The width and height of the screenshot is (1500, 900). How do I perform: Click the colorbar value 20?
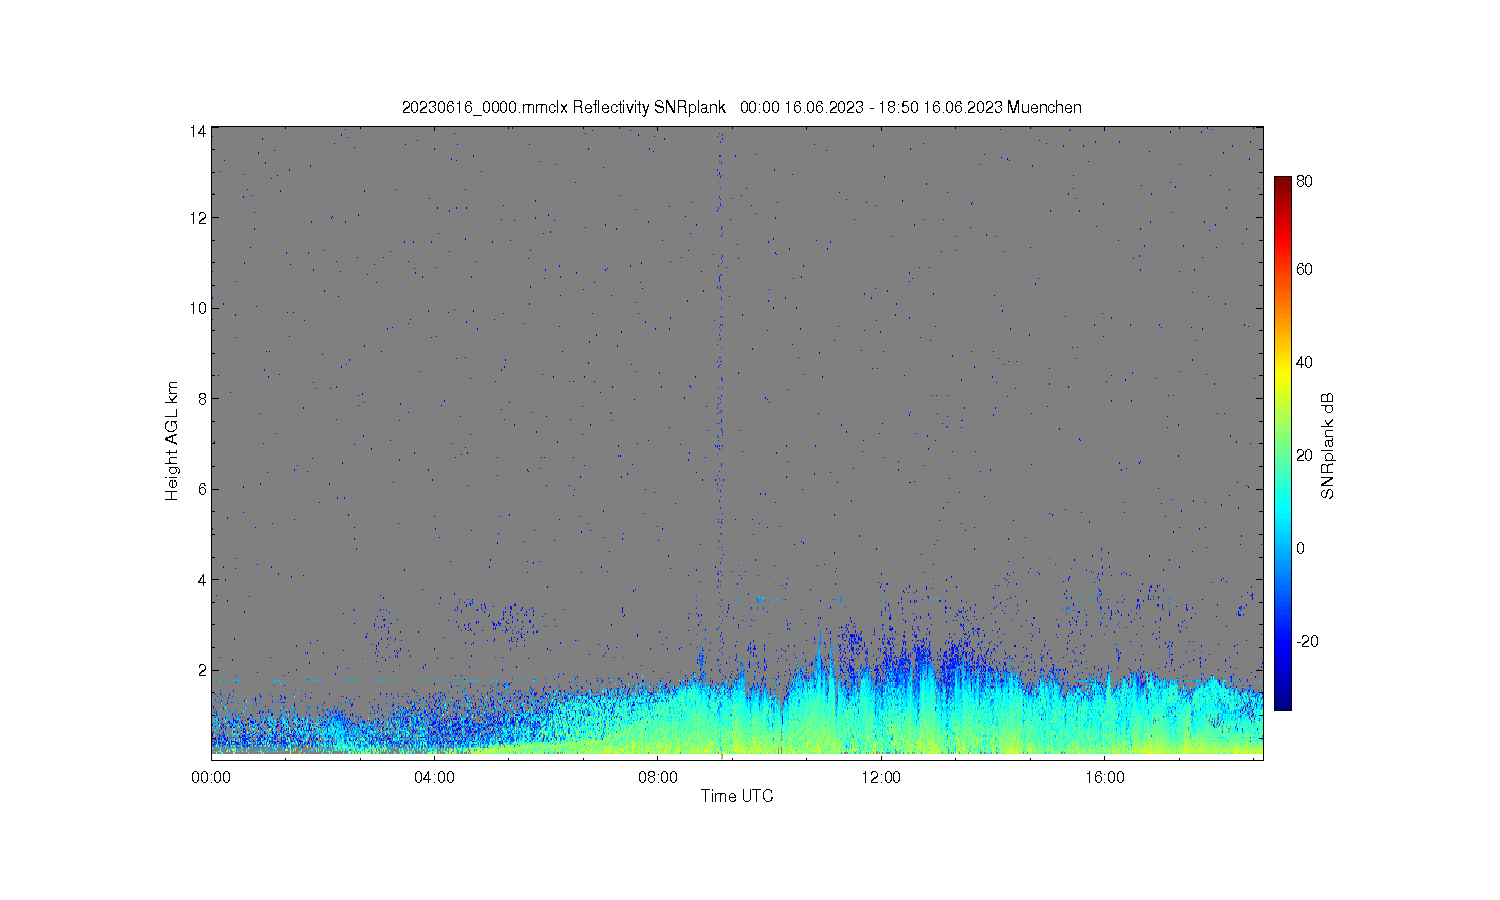click(x=1304, y=455)
